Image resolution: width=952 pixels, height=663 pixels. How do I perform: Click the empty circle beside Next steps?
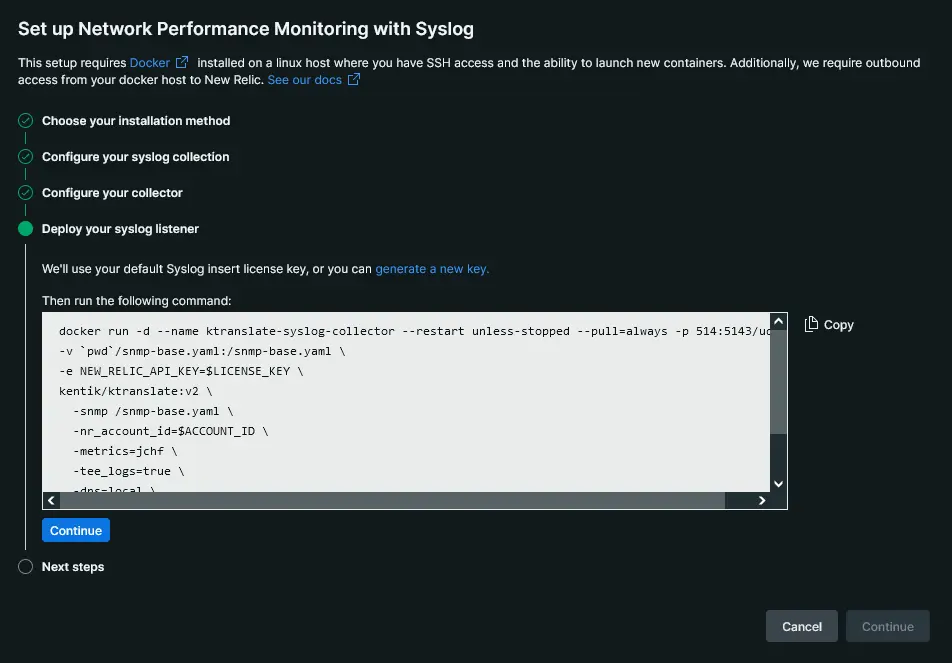pyautogui.click(x=26, y=567)
